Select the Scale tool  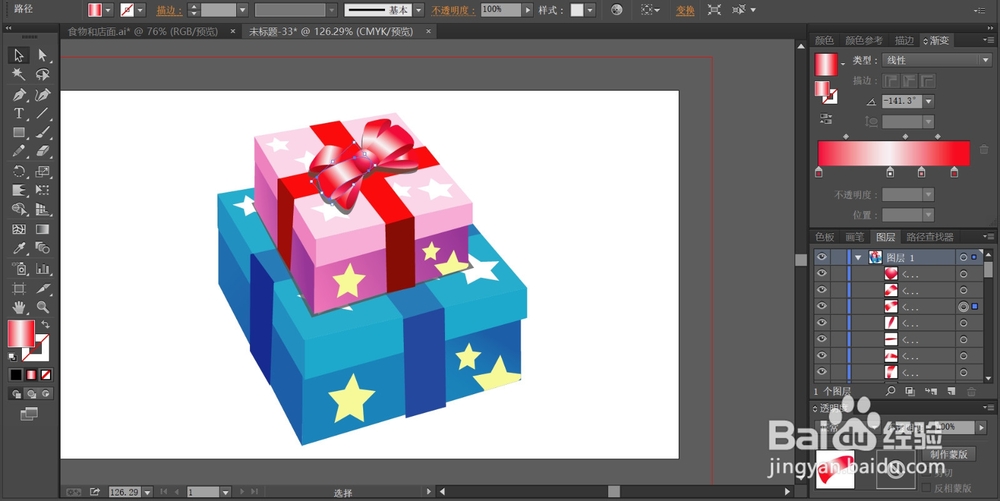[43, 171]
